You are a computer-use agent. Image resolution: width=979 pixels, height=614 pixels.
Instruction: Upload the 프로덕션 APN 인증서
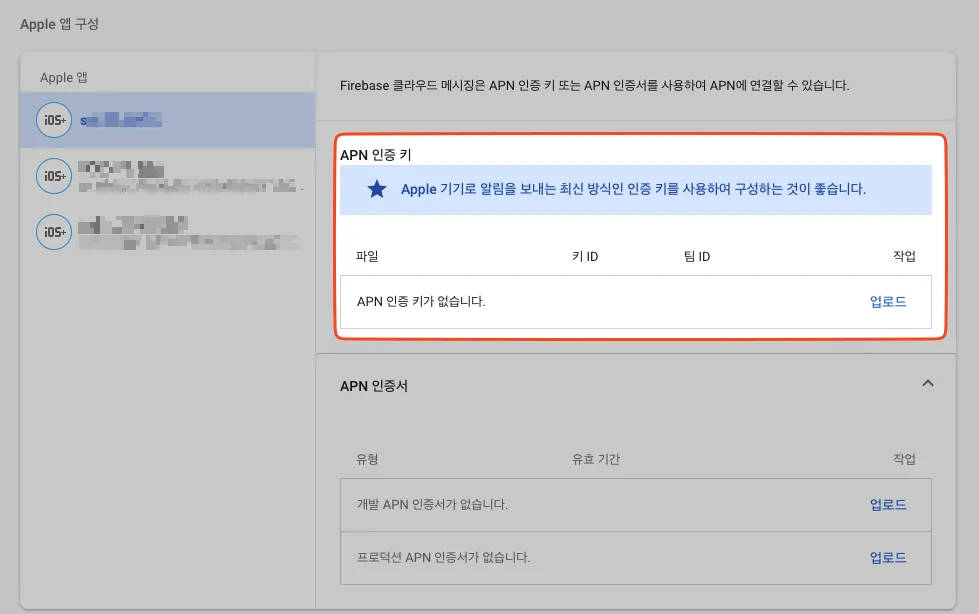coord(888,558)
